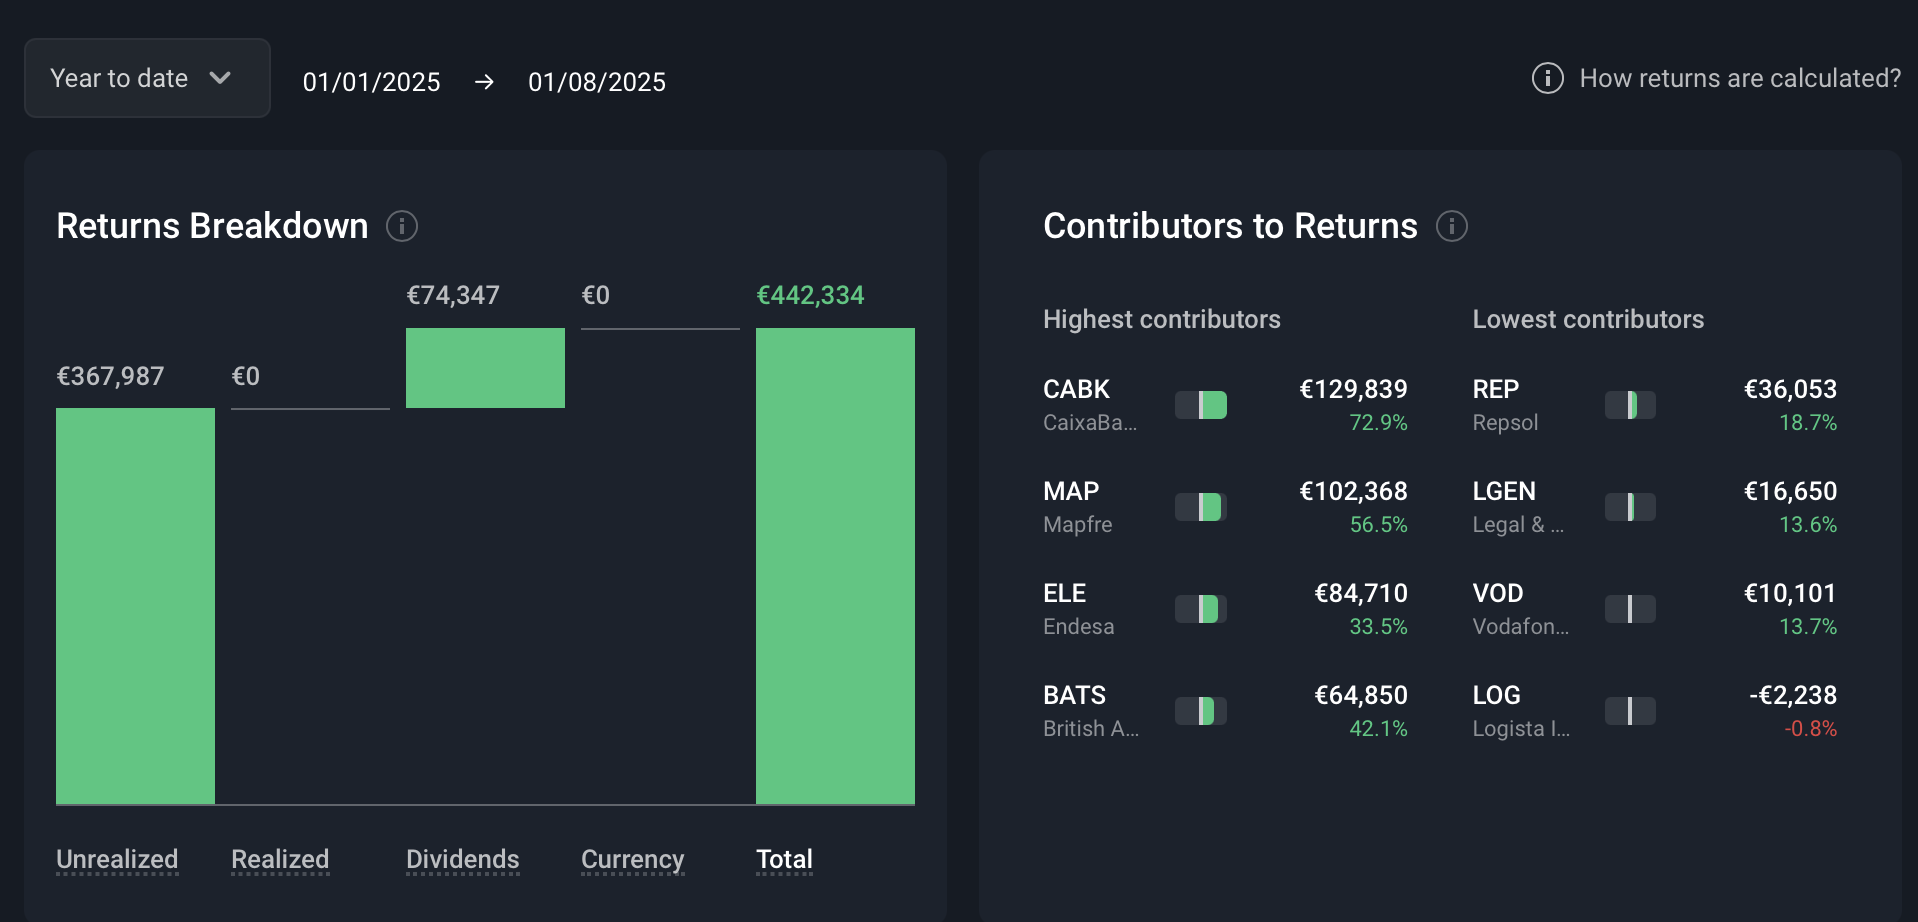
Task: Click the ELE contribution bar indicator
Action: click(1201, 609)
